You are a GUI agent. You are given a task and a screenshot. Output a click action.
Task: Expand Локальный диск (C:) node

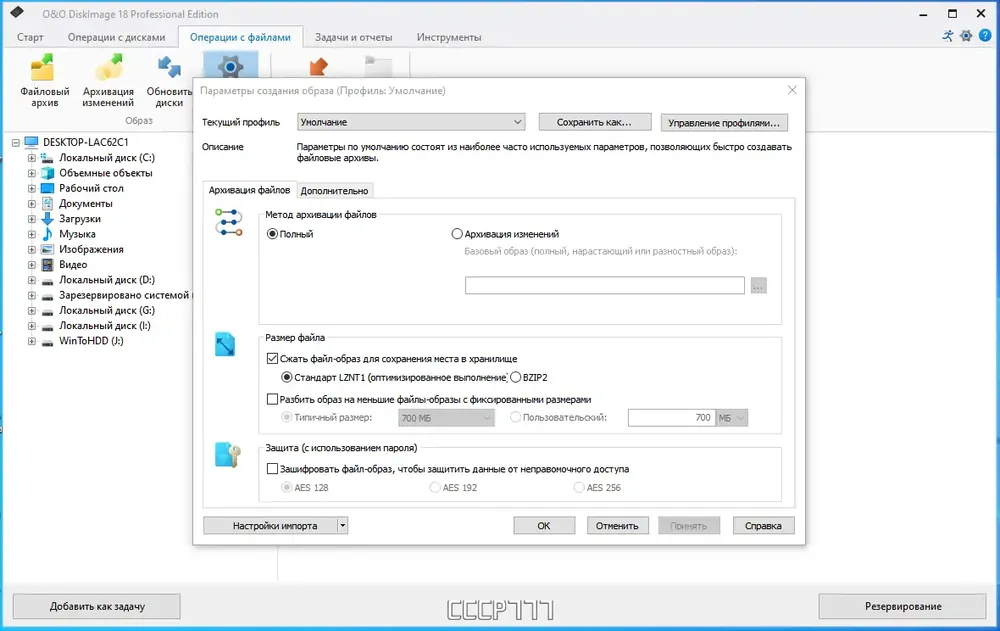tap(31, 158)
